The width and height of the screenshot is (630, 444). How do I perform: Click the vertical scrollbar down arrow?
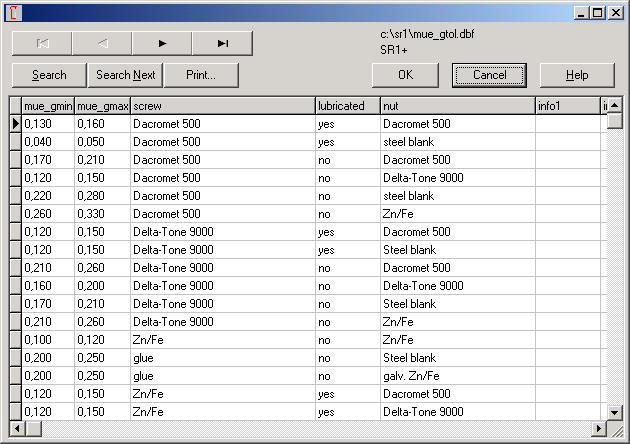615,412
